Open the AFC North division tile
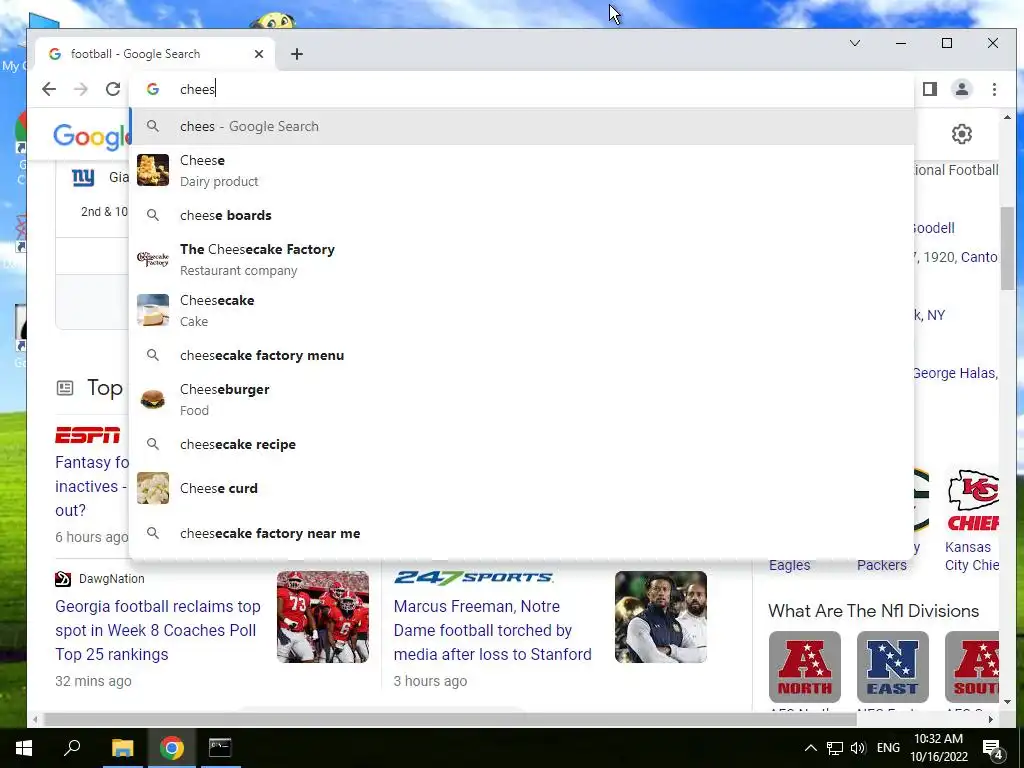The image size is (1024, 768). click(x=805, y=667)
